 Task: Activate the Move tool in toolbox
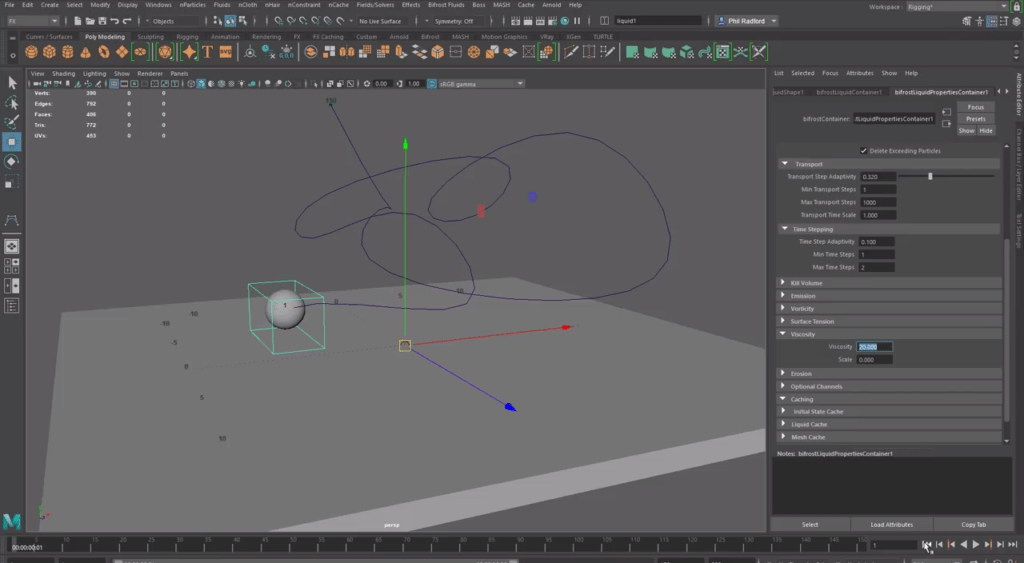coord(12,142)
